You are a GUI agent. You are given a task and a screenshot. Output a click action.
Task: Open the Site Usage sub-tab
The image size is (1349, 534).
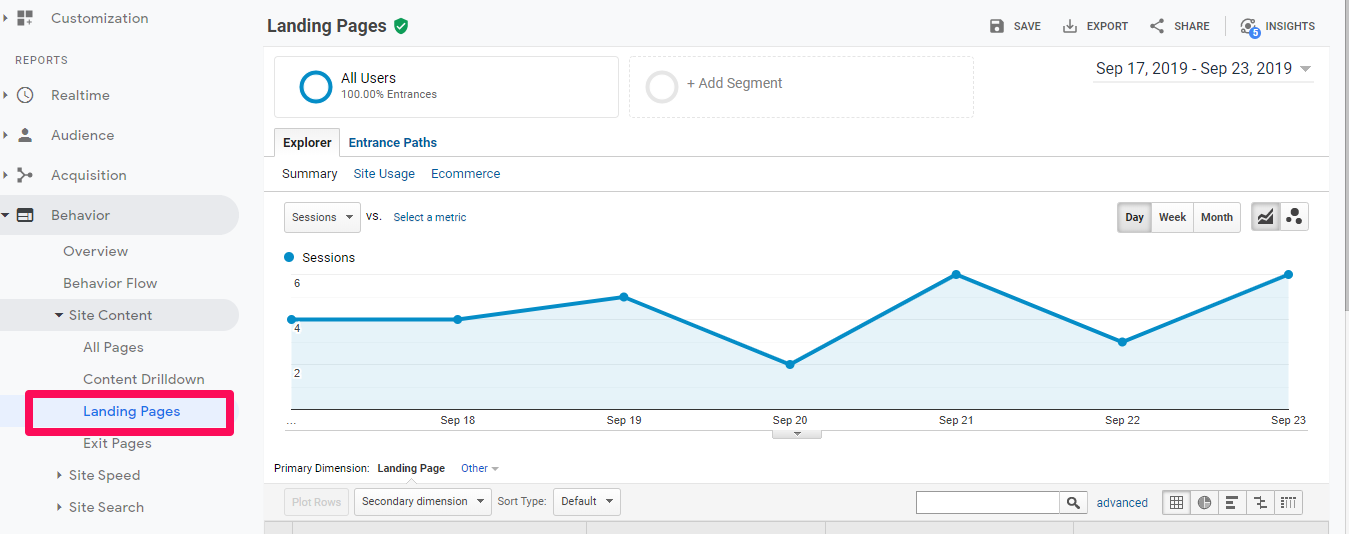click(x=384, y=173)
